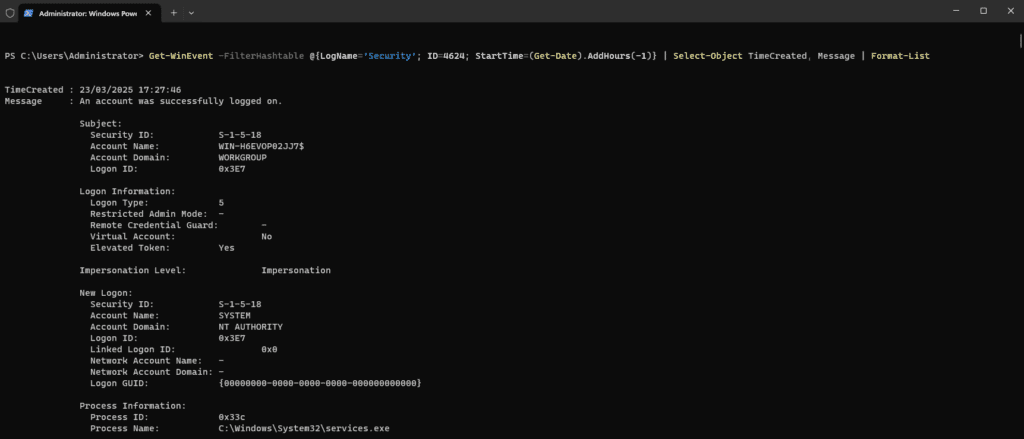This screenshot has width=1024, height=439.
Task: Open a new tab with the plus button
Action: tap(173, 12)
